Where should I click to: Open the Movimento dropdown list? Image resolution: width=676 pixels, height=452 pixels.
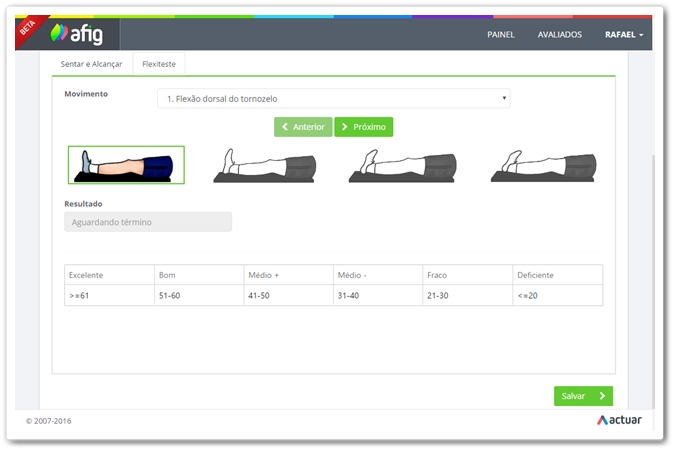pos(333,99)
